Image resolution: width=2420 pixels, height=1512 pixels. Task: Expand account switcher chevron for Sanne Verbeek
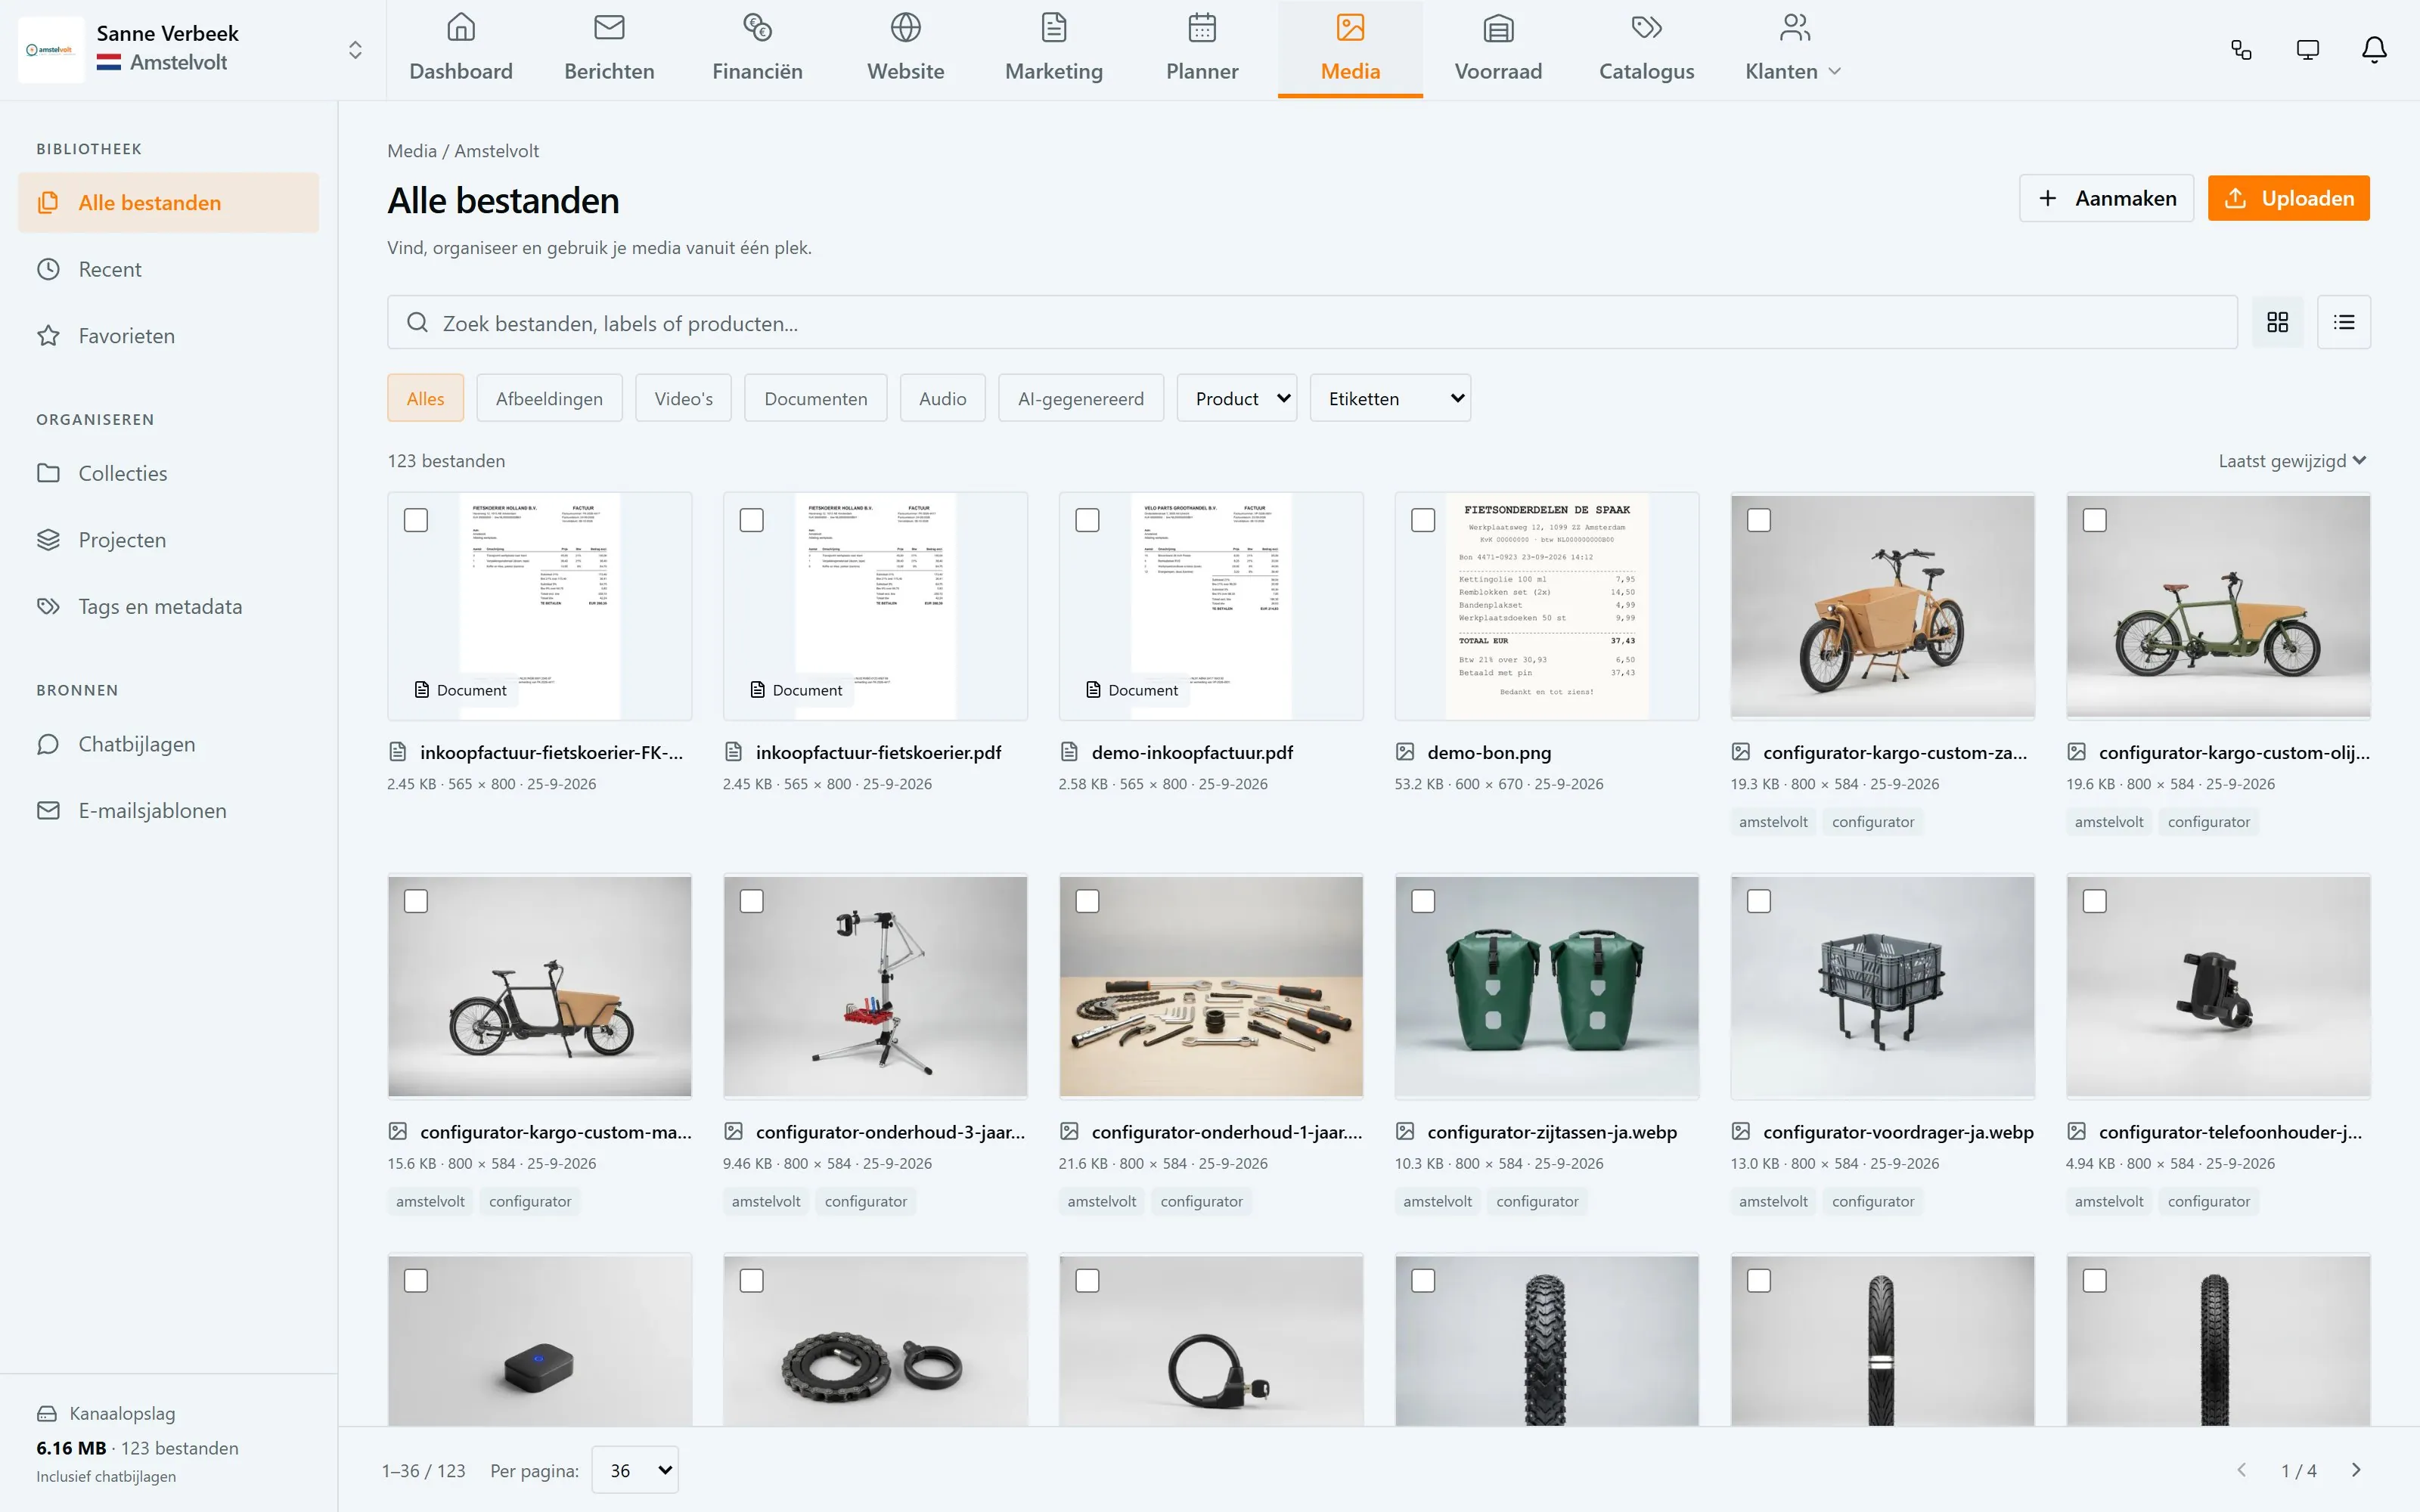[x=355, y=50]
